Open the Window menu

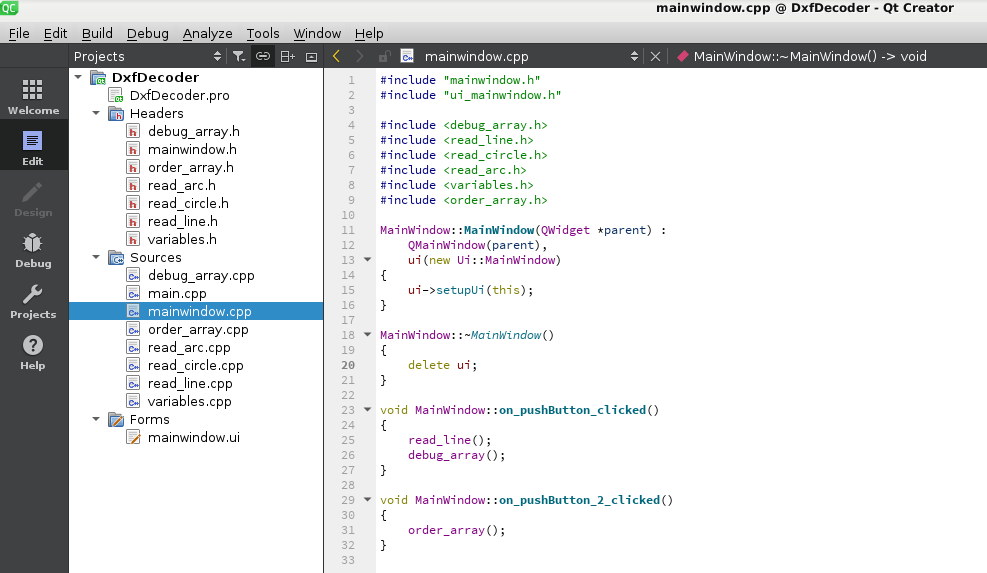[317, 33]
